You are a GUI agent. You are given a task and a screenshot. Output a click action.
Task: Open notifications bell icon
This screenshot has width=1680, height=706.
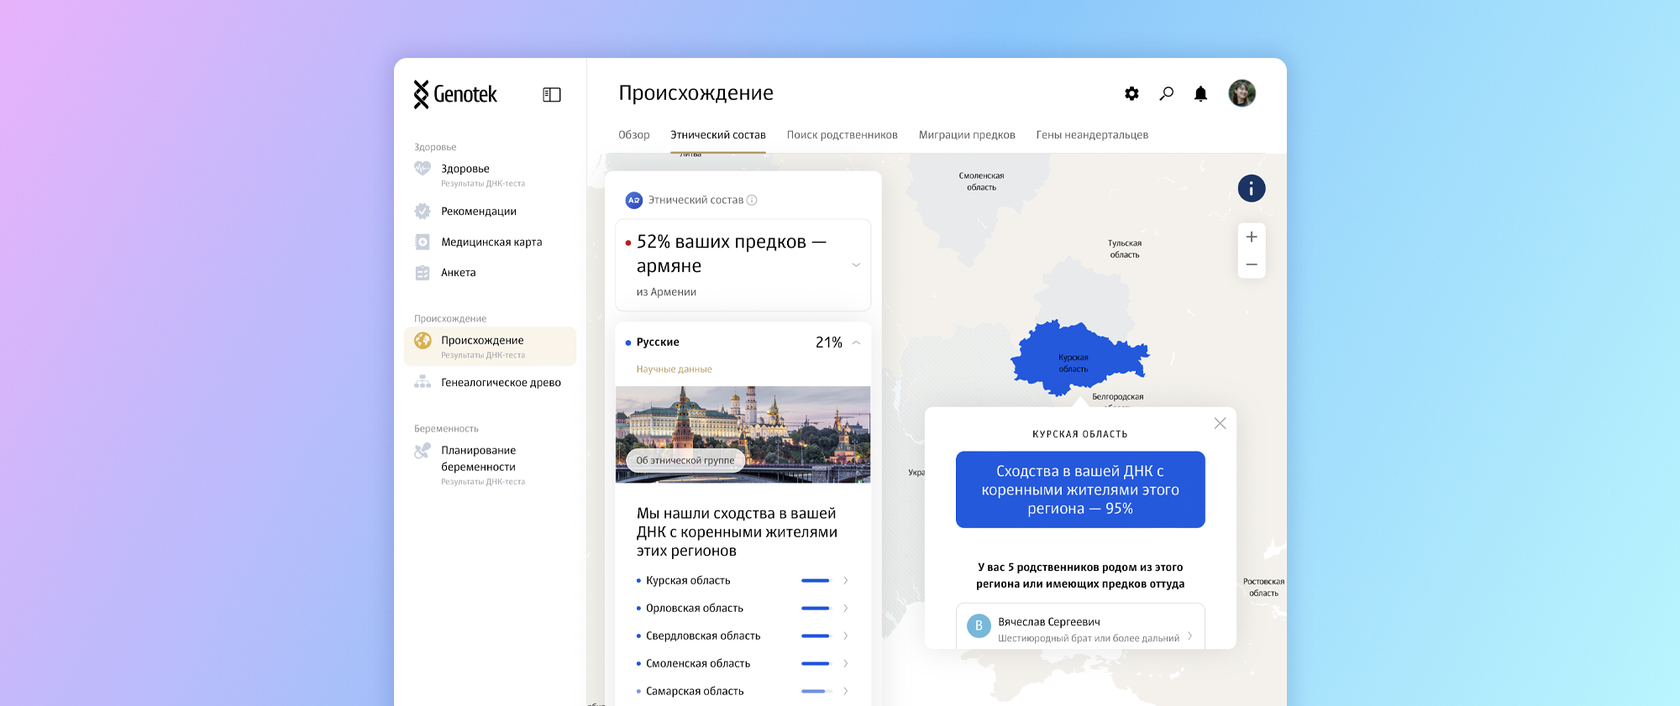pyautogui.click(x=1201, y=93)
